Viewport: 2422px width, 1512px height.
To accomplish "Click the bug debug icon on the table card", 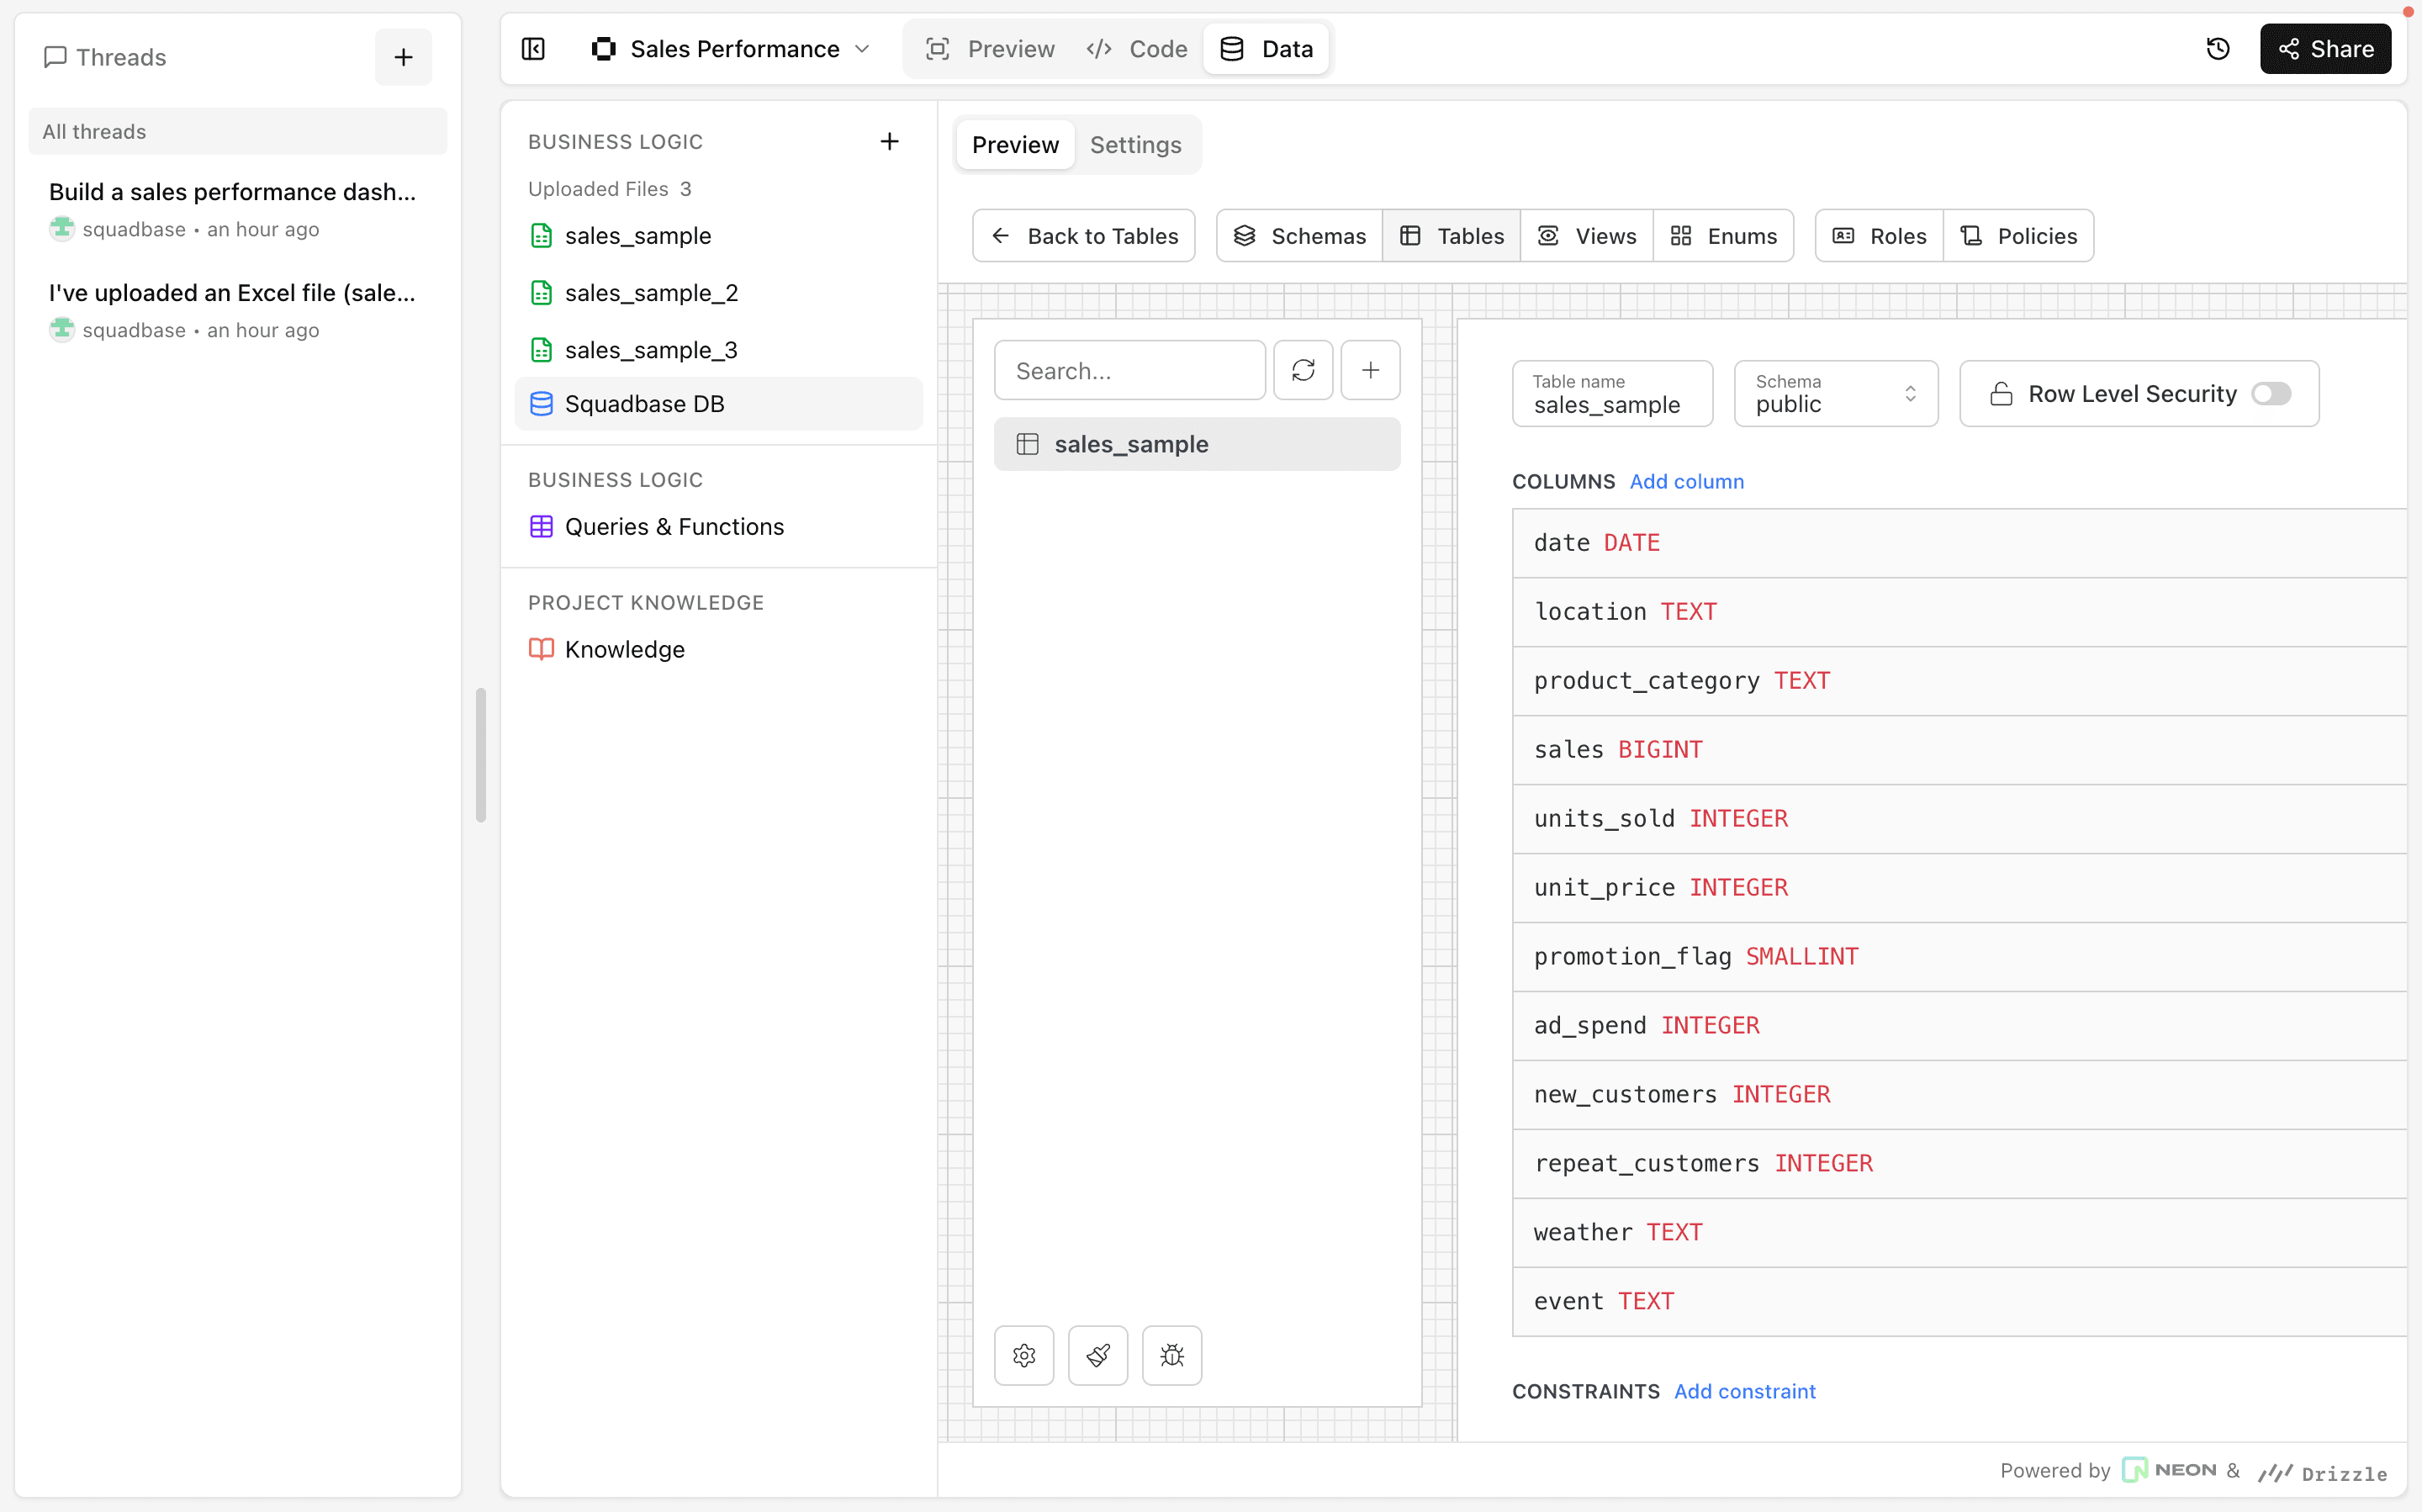I will 1171,1356.
